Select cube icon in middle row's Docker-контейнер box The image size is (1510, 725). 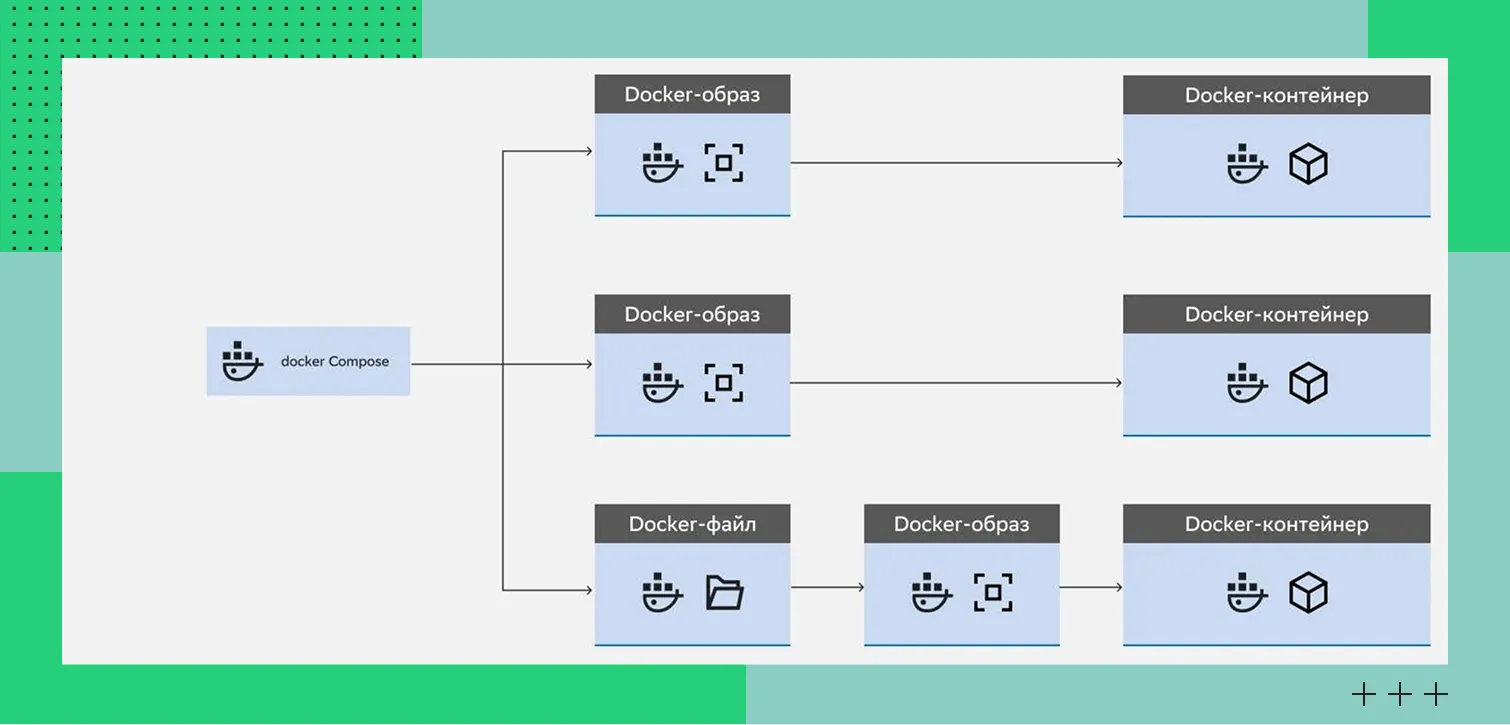coord(1308,383)
